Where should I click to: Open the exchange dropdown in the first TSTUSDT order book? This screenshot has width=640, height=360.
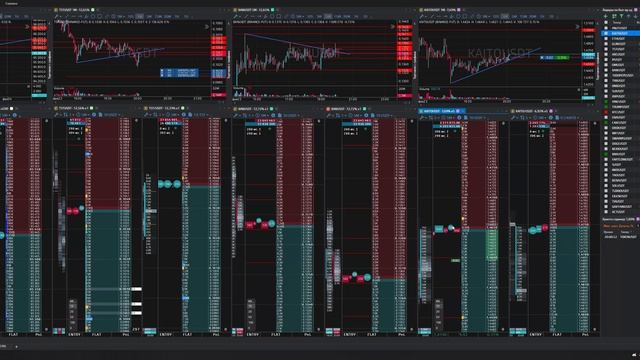(112, 115)
